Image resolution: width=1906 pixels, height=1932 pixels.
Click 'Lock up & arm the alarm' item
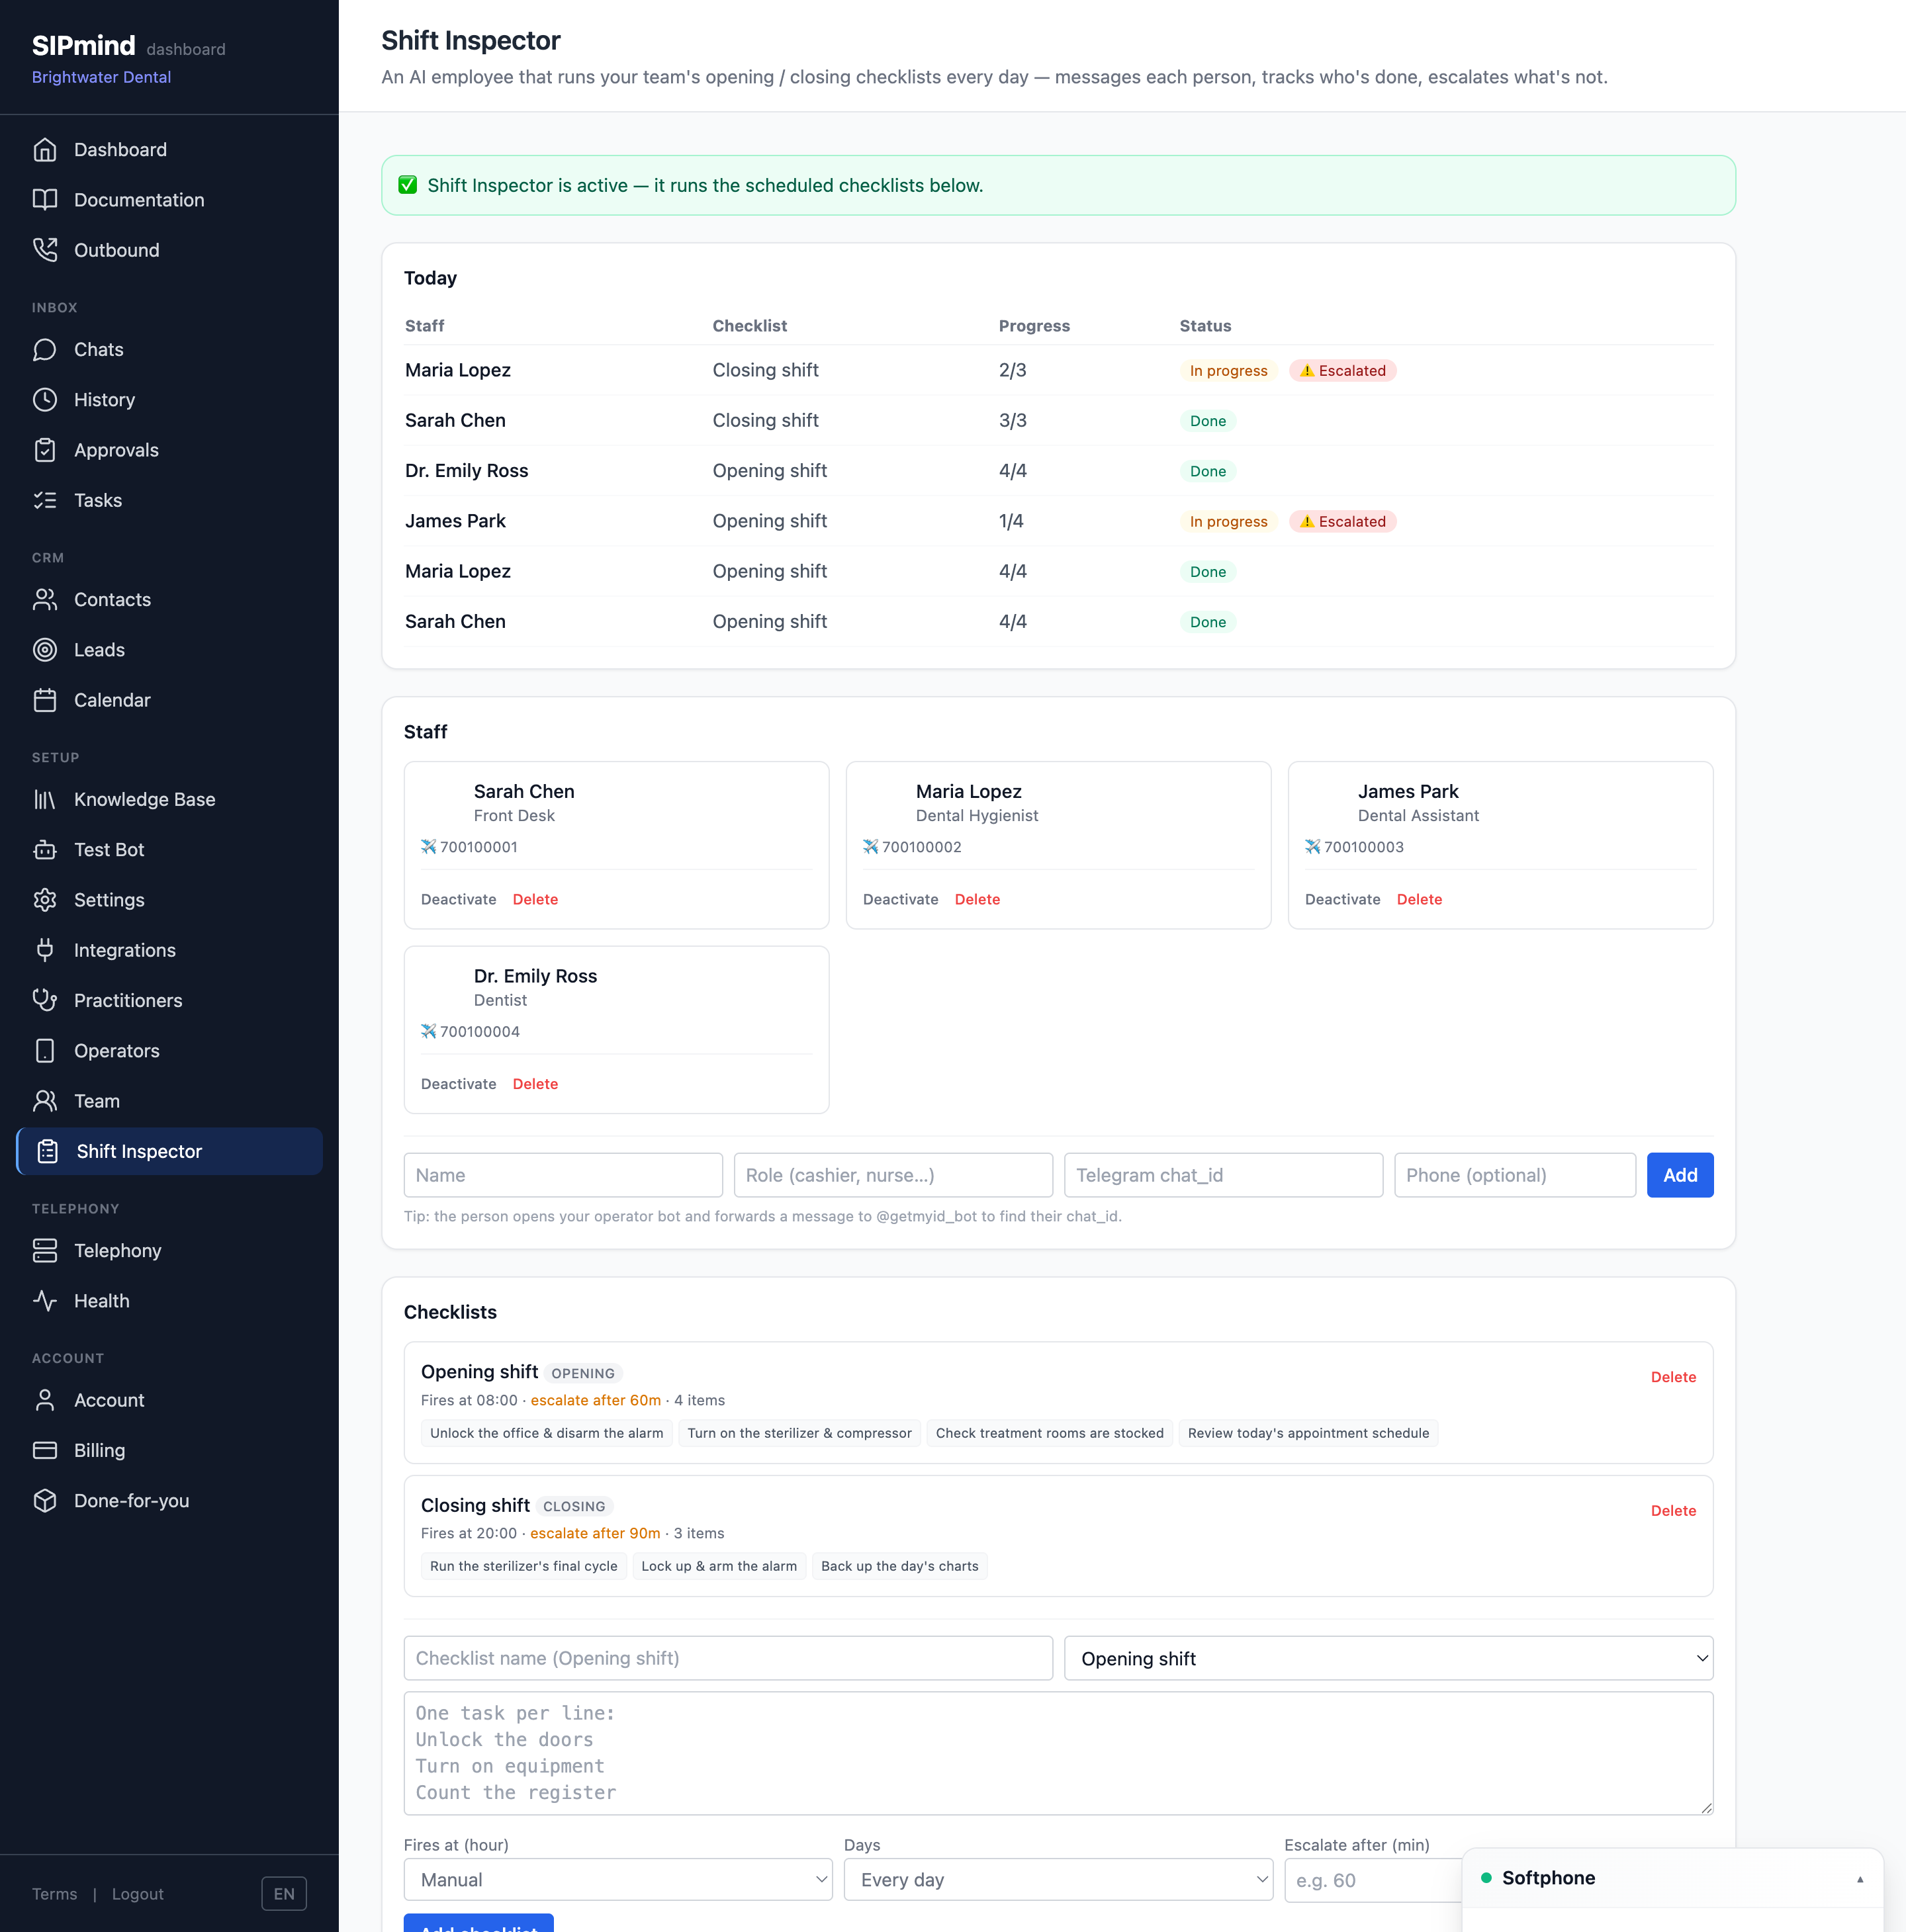click(718, 1566)
